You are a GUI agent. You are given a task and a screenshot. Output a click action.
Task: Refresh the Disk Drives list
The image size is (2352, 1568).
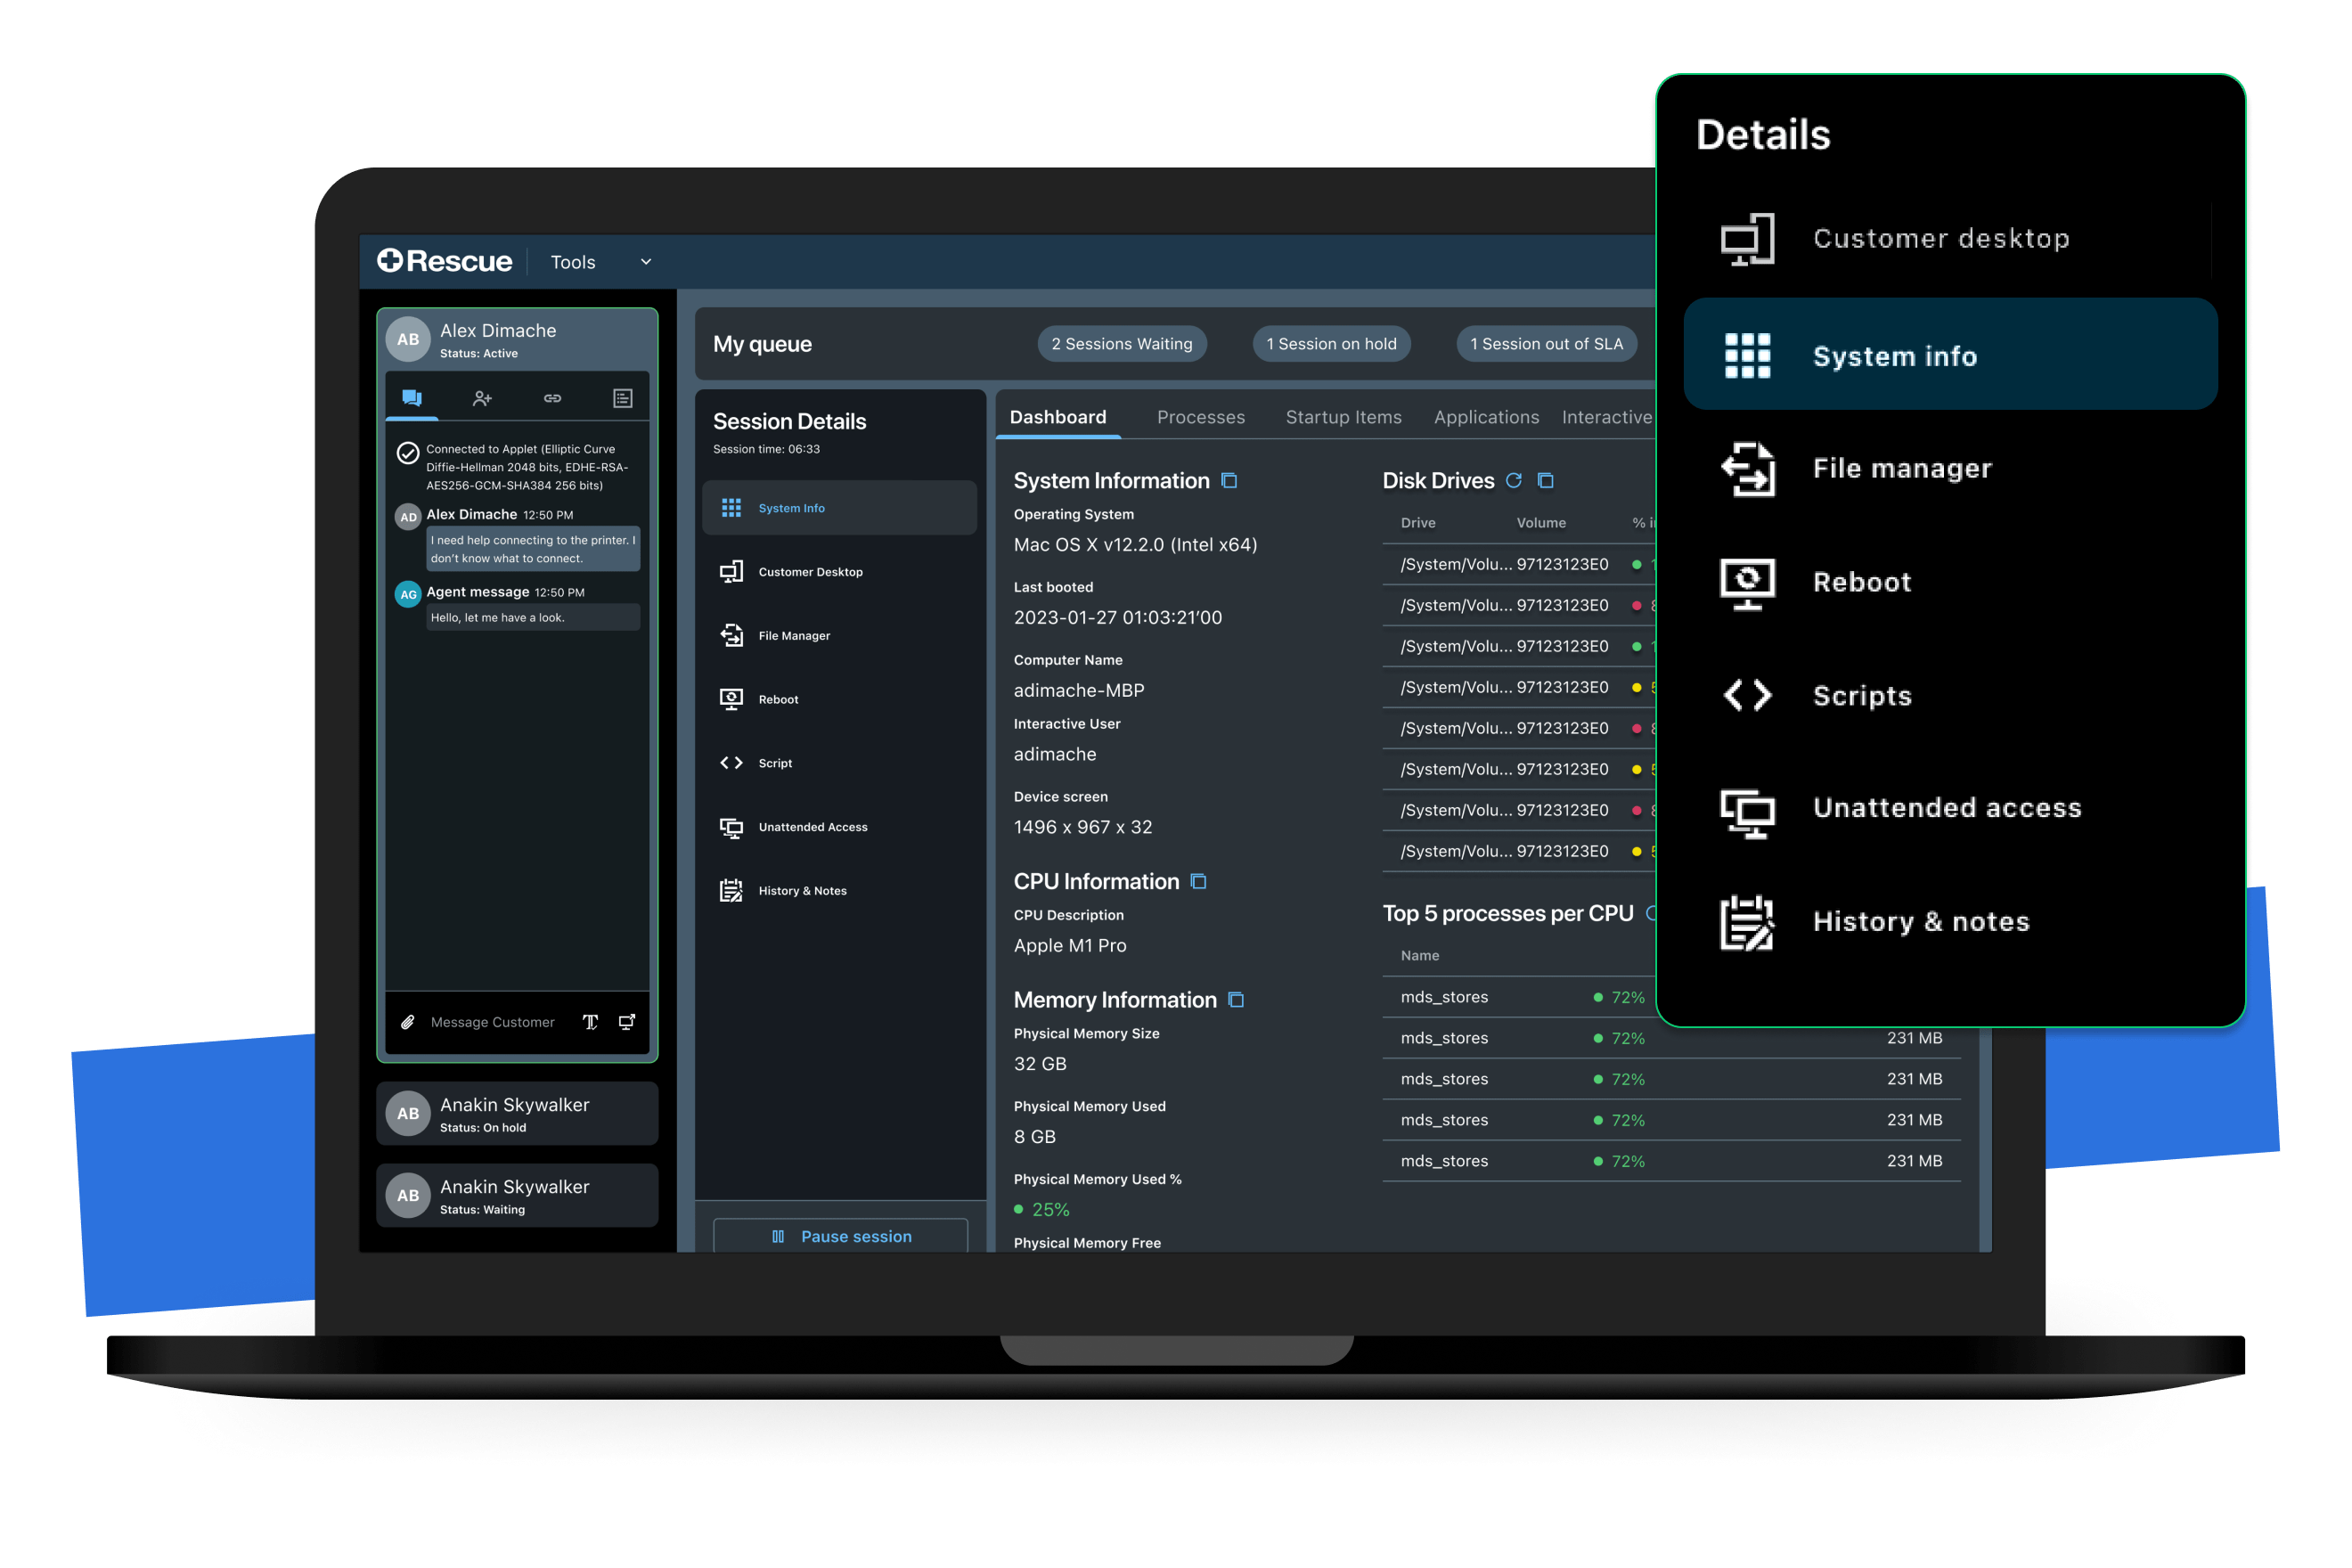[x=1514, y=481]
